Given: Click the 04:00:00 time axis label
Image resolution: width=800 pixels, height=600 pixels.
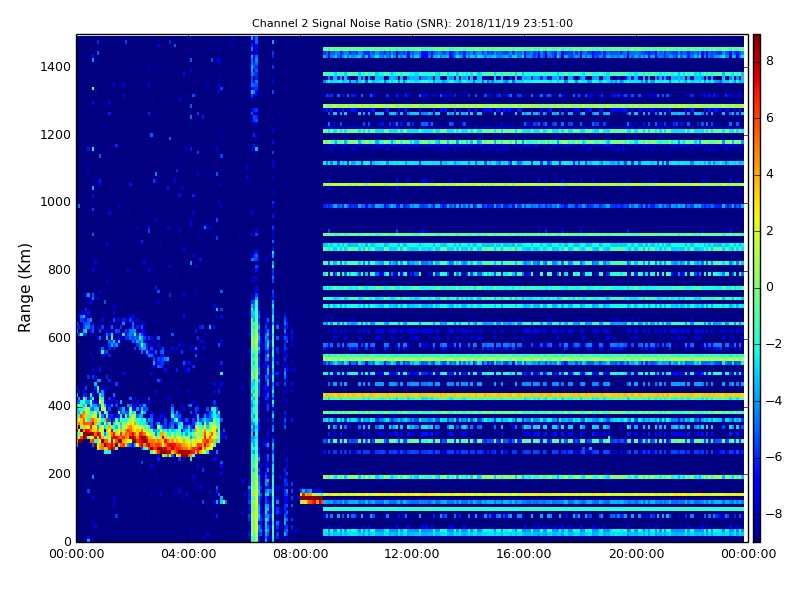Looking at the screenshot, I should coord(188,554).
